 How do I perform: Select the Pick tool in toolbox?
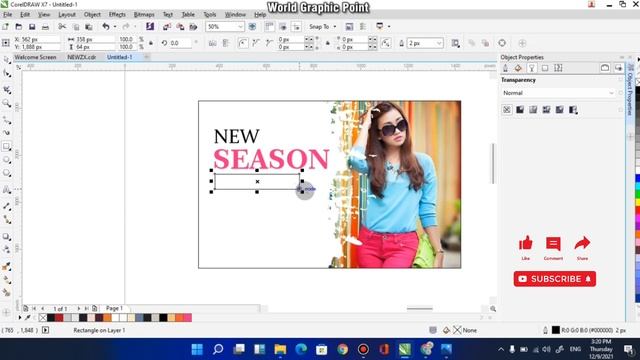(x=7, y=60)
